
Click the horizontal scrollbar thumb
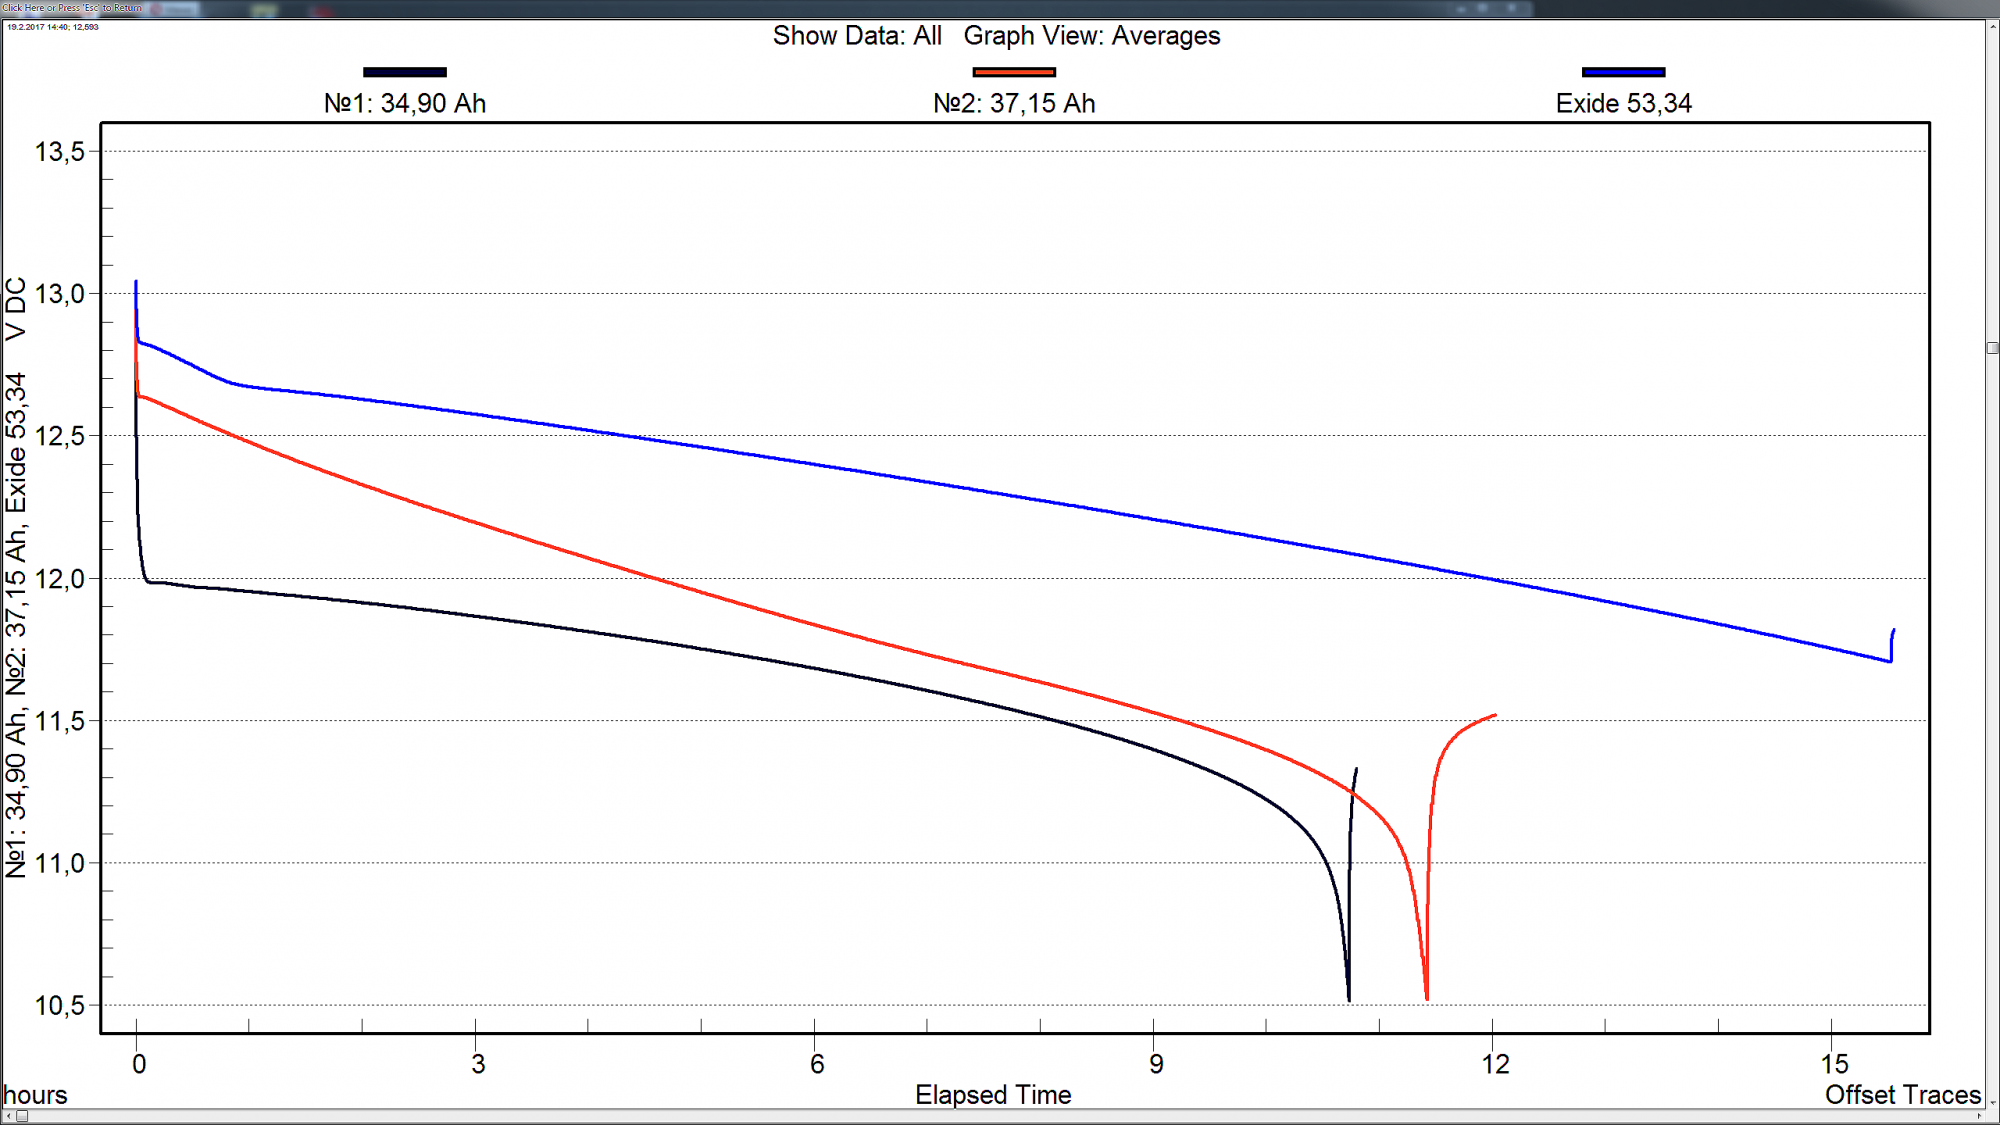point(22,1116)
